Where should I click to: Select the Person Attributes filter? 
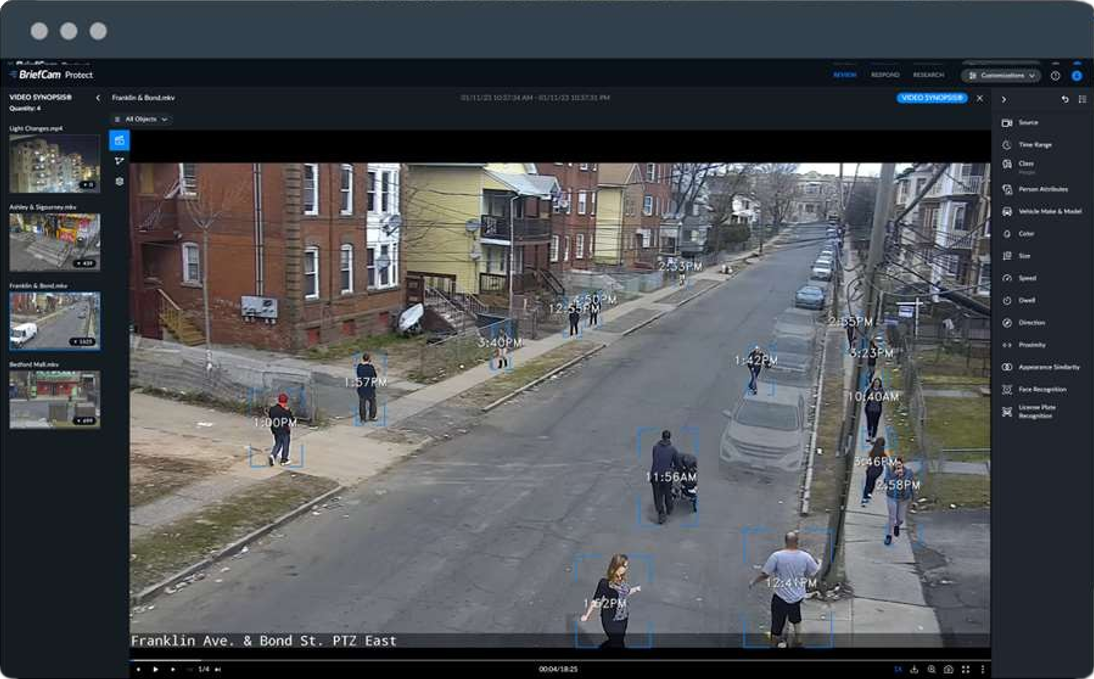point(1042,189)
